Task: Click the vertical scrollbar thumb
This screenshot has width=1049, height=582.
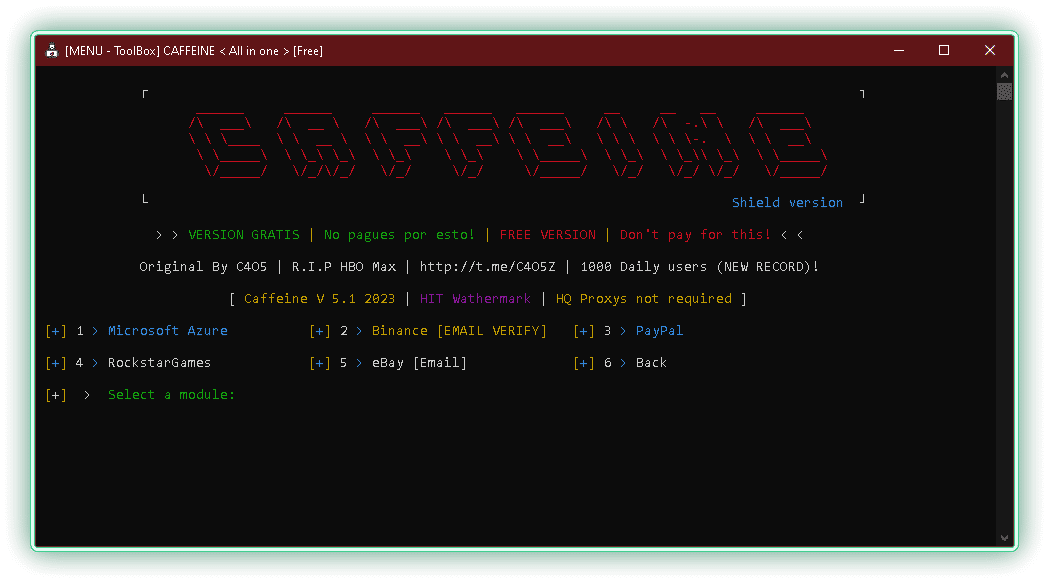Action: 1004,92
